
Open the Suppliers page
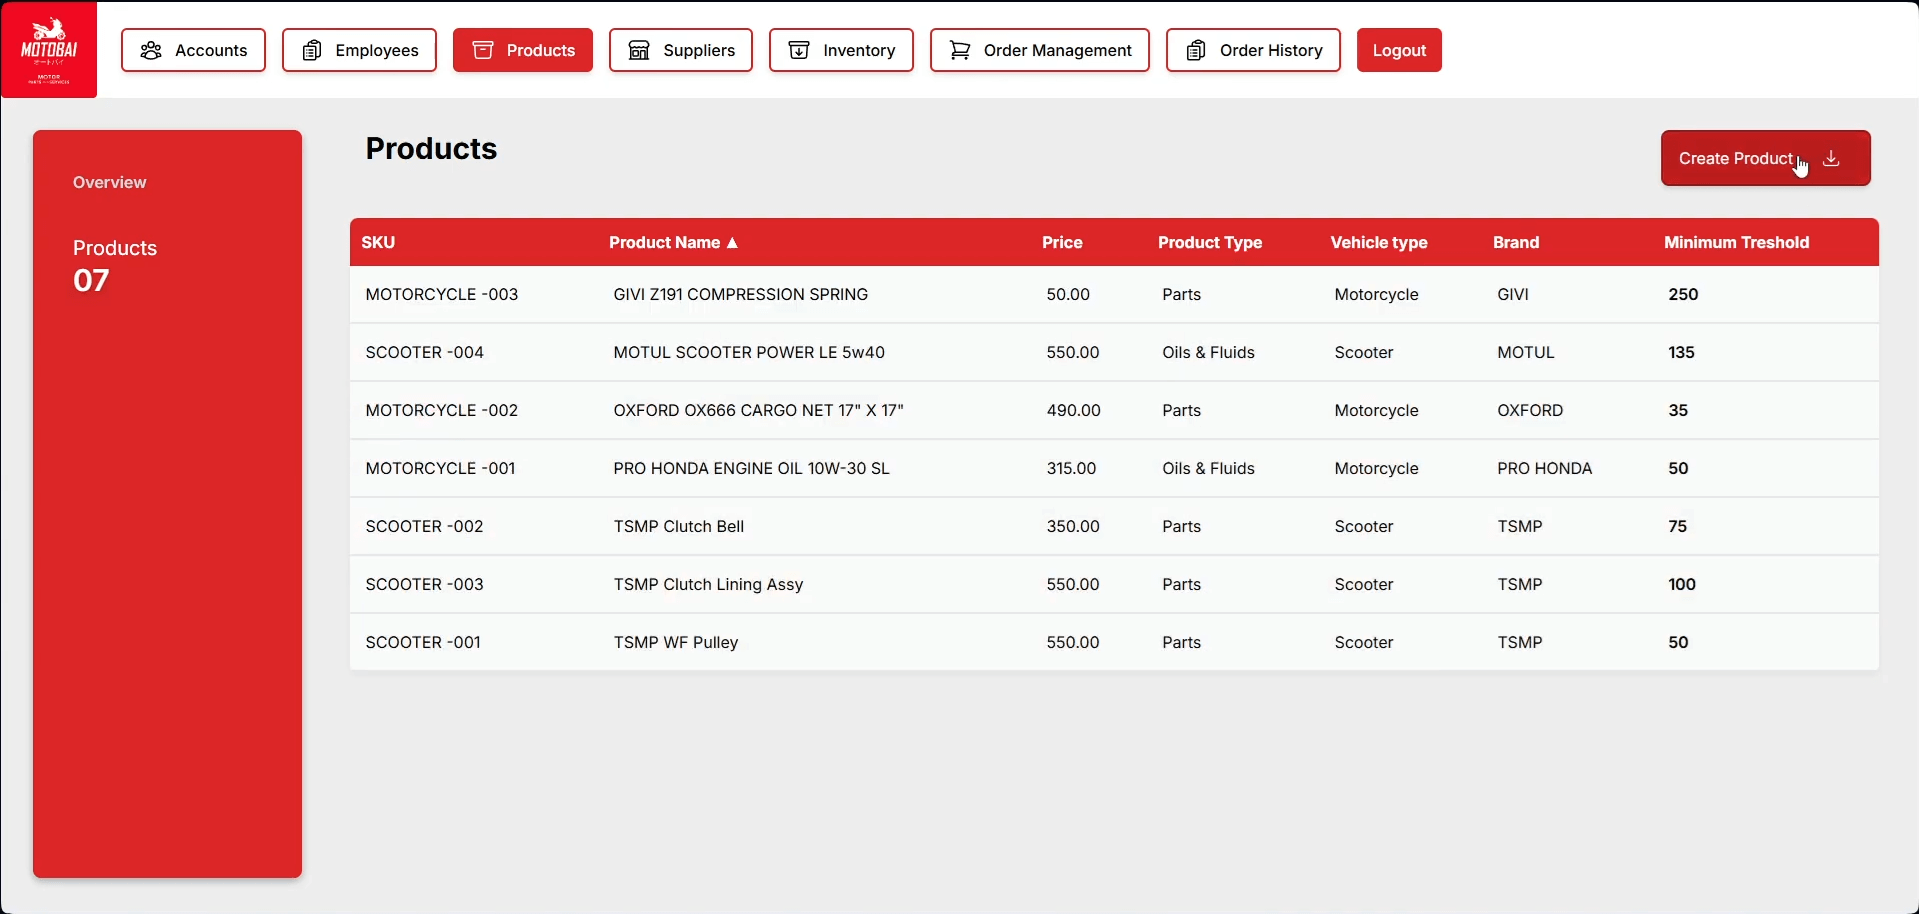coord(681,50)
